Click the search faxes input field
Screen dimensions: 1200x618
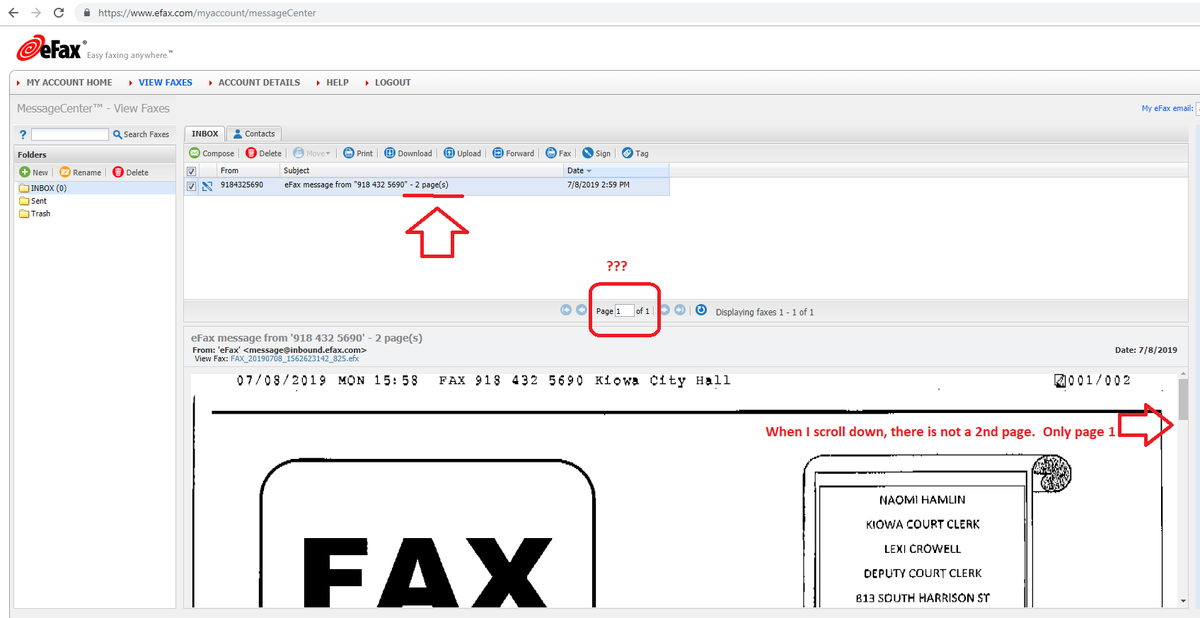point(70,134)
